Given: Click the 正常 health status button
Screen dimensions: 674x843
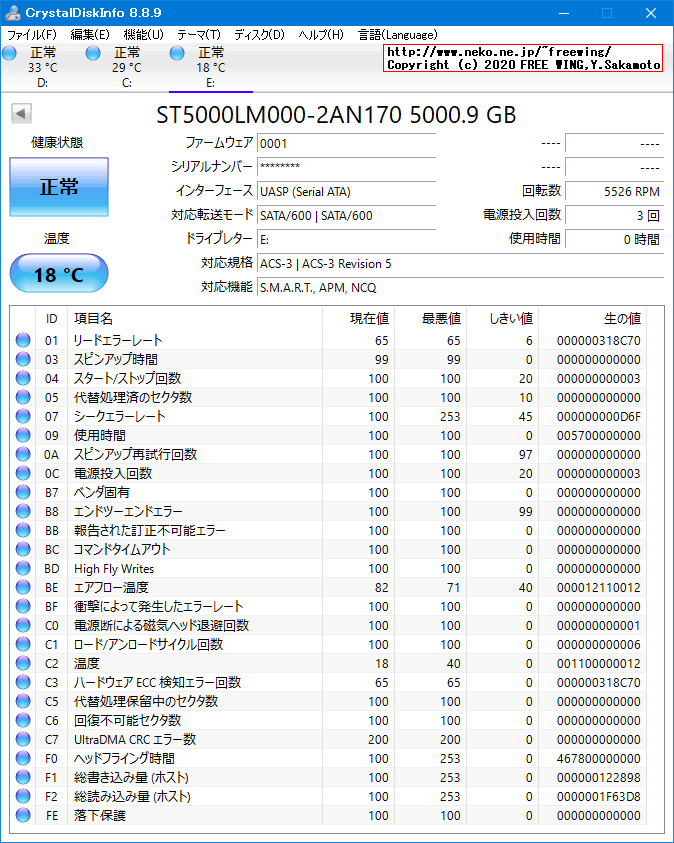Looking at the screenshot, I should click(59, 187).
